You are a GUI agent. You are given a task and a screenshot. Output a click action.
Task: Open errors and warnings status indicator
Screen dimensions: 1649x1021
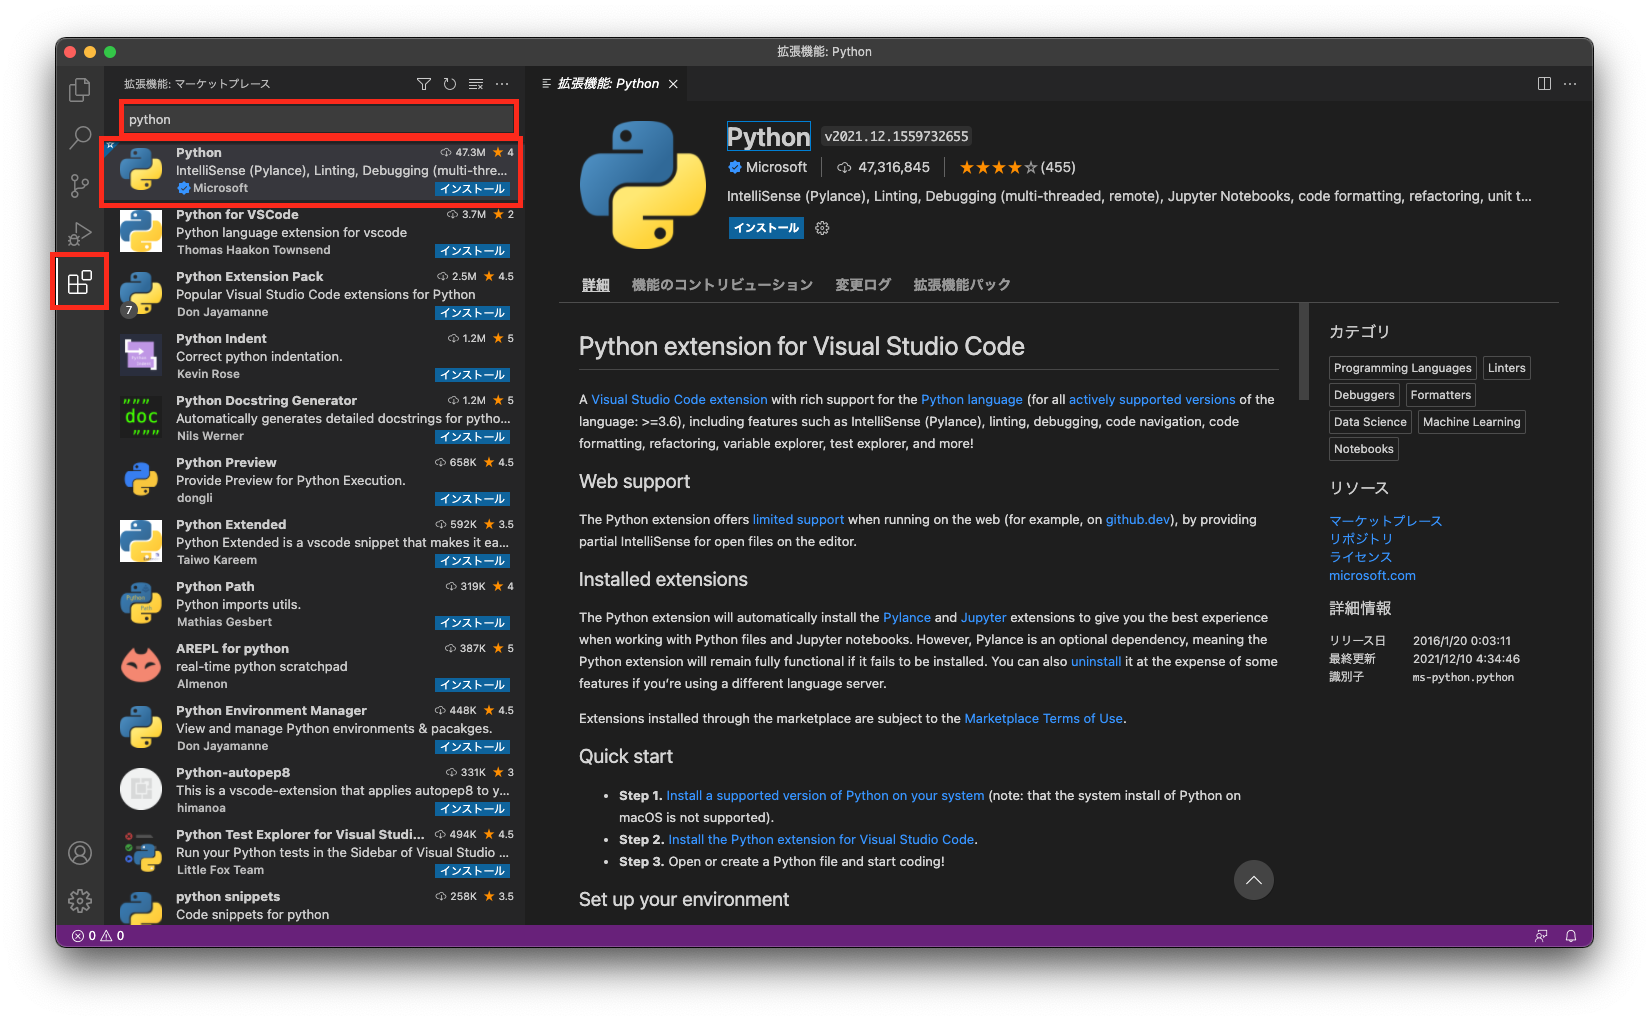tap(98, 936)
